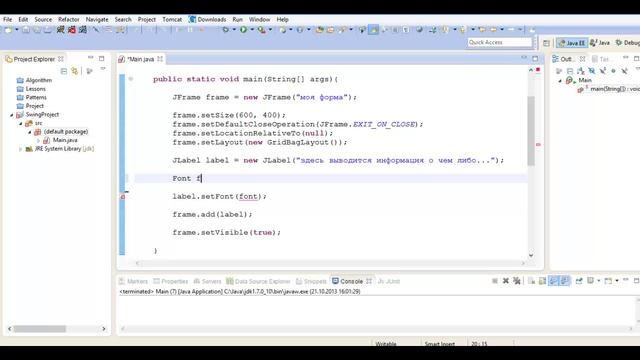Open the New file dropdown arrow
This screenshot has height=360, width=640.
[x=16, y=29]
